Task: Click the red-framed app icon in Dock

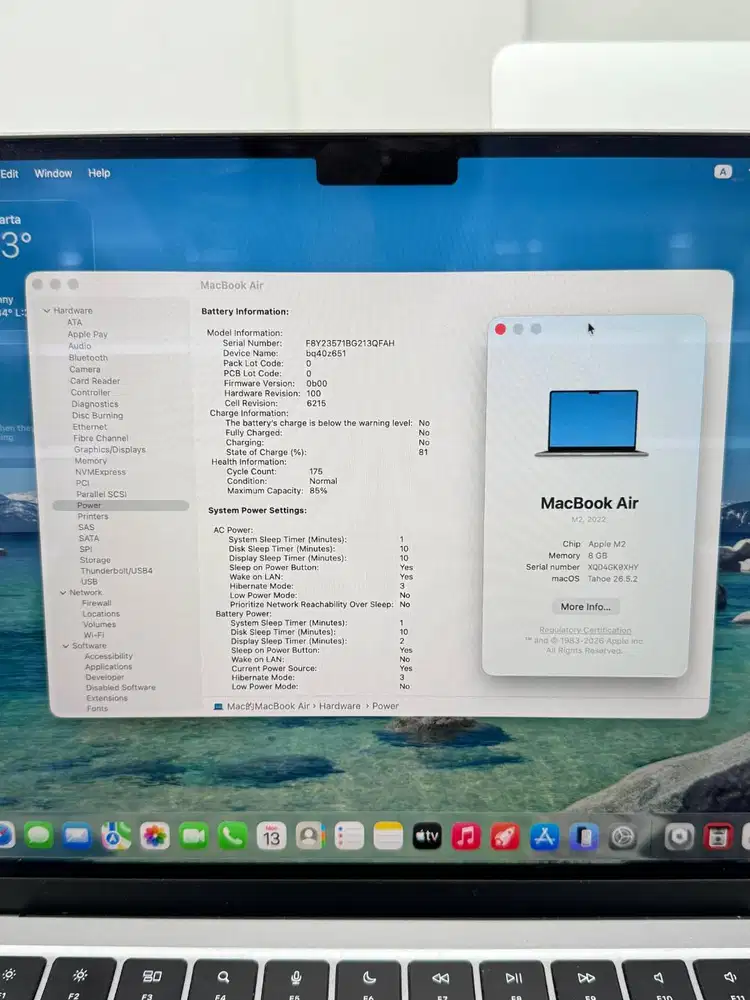Action: [x=717, y=837]
